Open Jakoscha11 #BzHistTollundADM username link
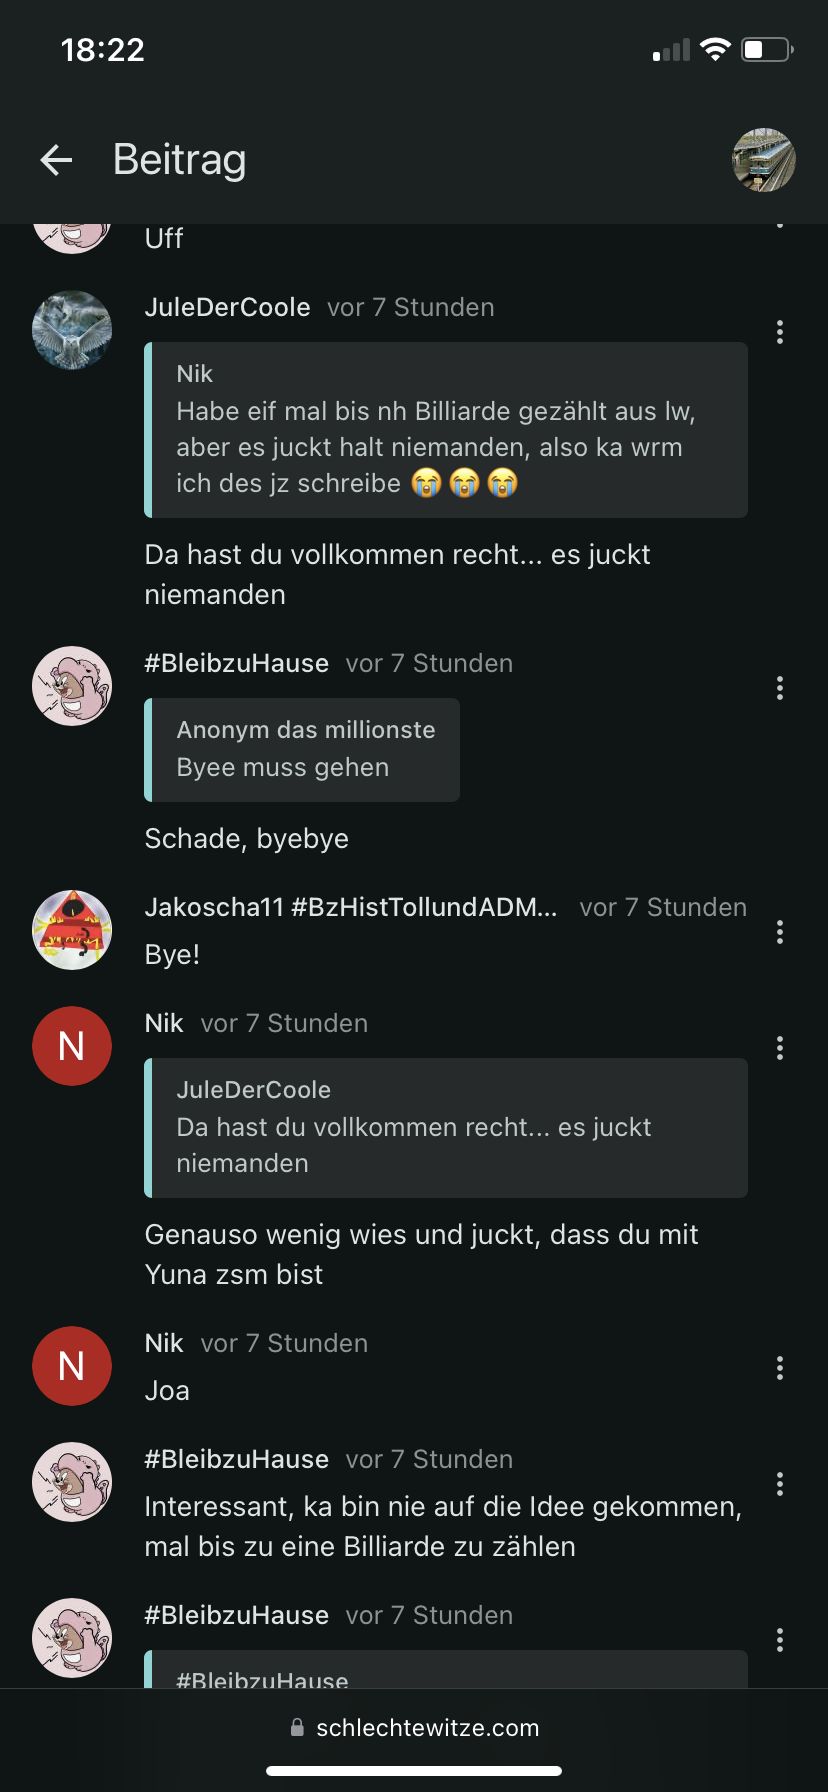The height and width of the screenshot is (1792, 828). click(x=350, y=907)
